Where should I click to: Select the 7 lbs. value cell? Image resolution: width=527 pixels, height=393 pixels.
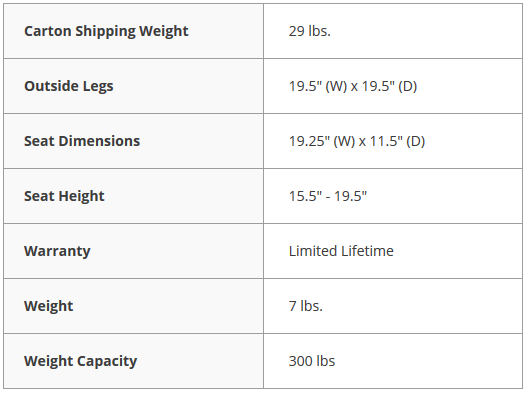click(x=393, y=306)
